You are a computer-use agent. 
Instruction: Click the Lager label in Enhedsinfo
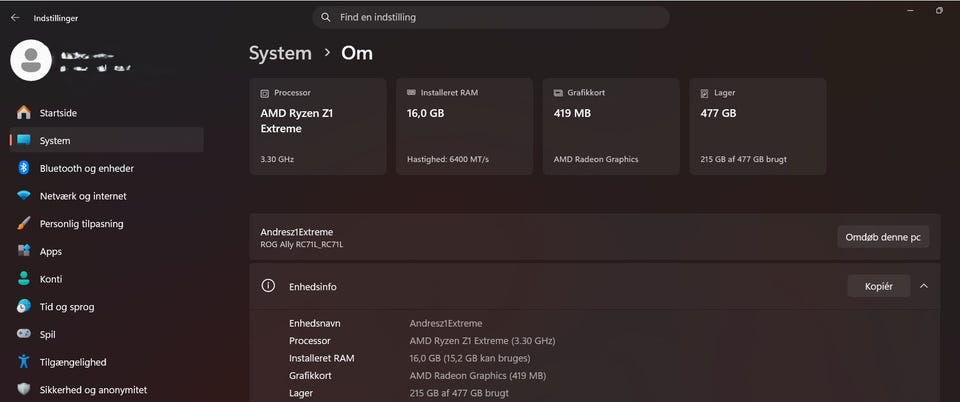click(x=300, y=393)
